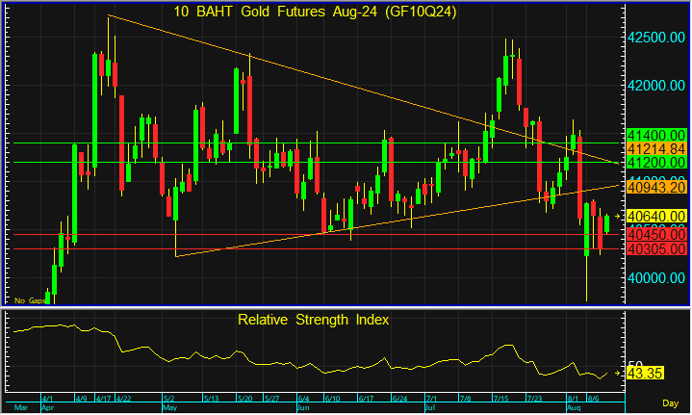
Task: Click the red 40305.00 price label
Action: tap(653, 248)
